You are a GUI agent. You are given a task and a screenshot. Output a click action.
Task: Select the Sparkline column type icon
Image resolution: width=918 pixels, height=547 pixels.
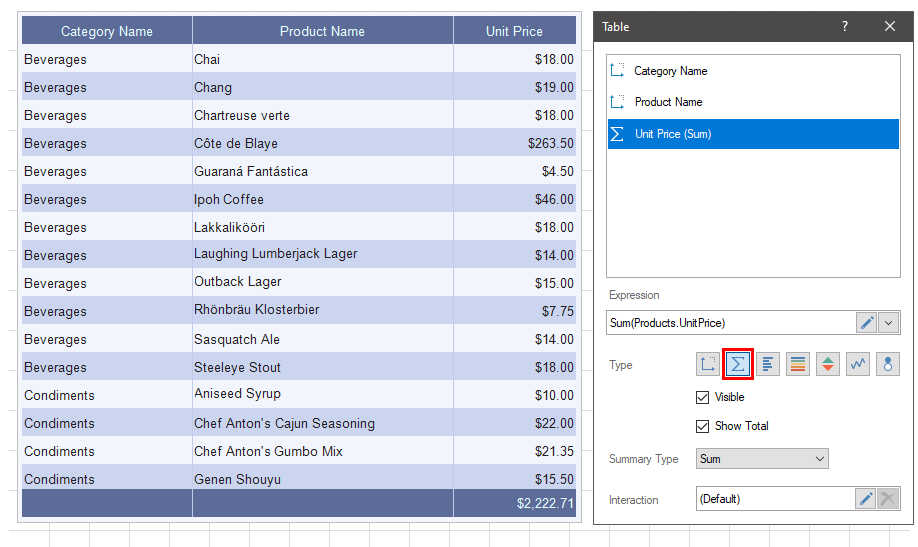858,365
